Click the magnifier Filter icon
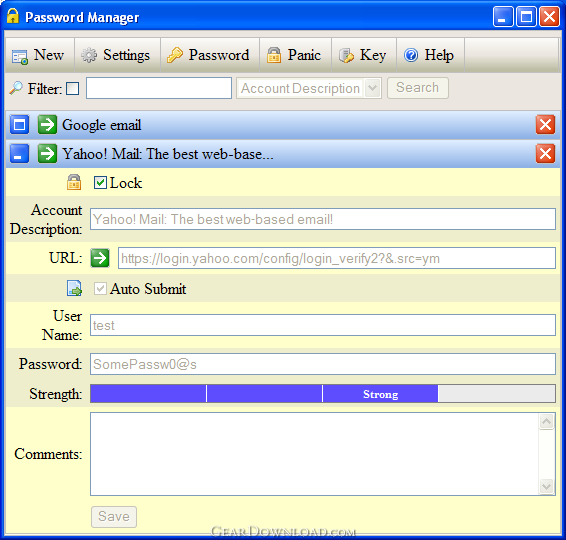The image size is (566, 540). pyautogui.click(x=16, y=88)
